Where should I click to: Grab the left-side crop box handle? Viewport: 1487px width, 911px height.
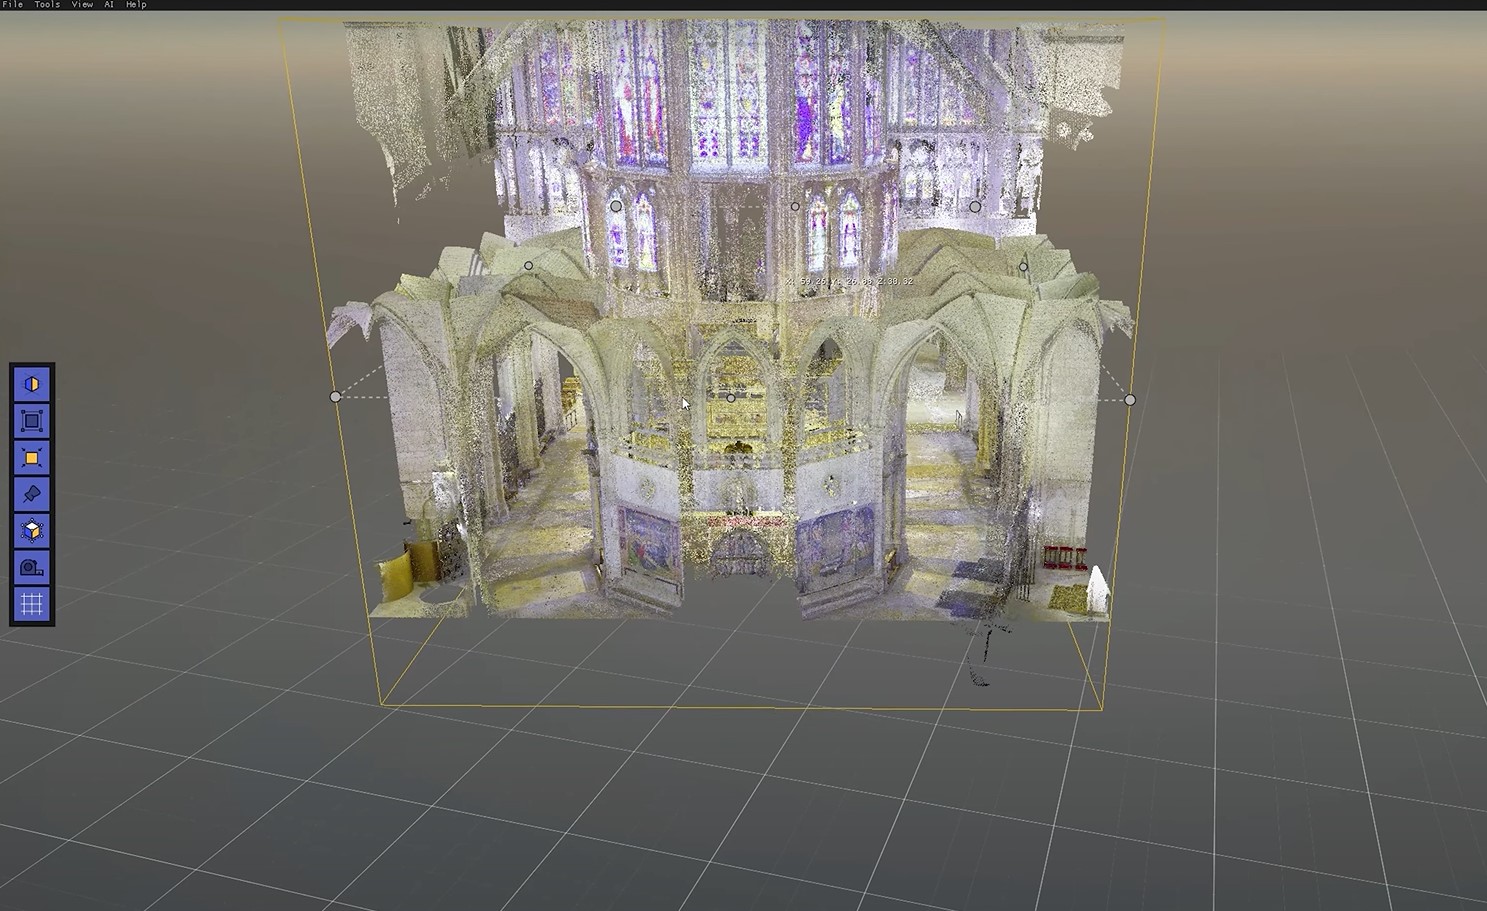coord(335,397)
